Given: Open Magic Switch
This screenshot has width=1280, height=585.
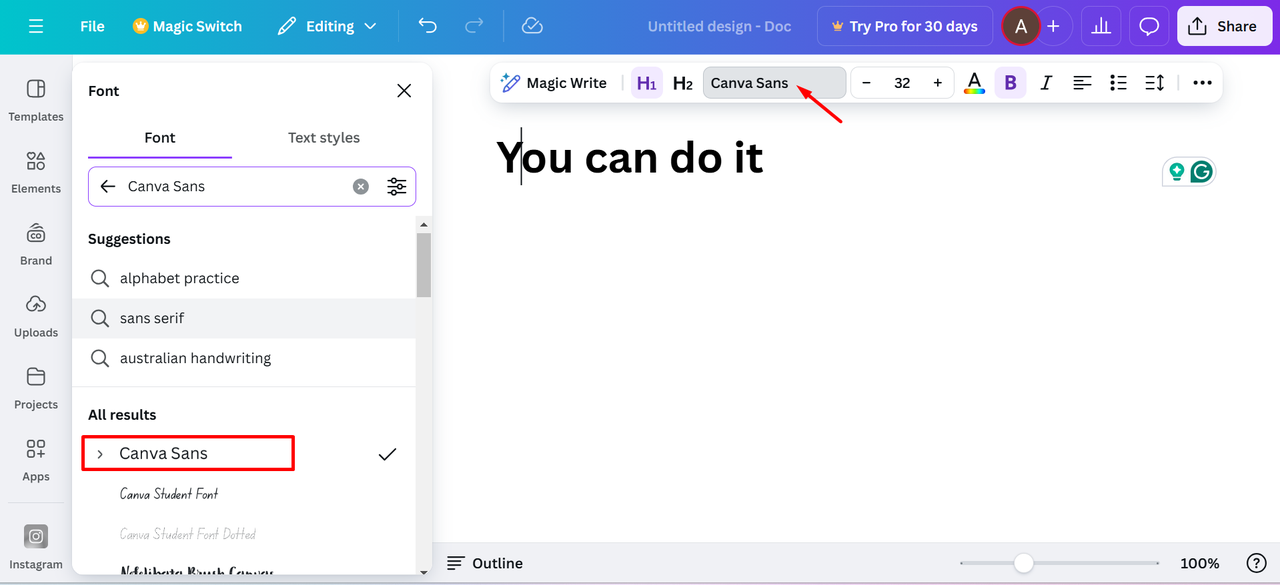Looking at the screenshot, I should click(187, 27).
